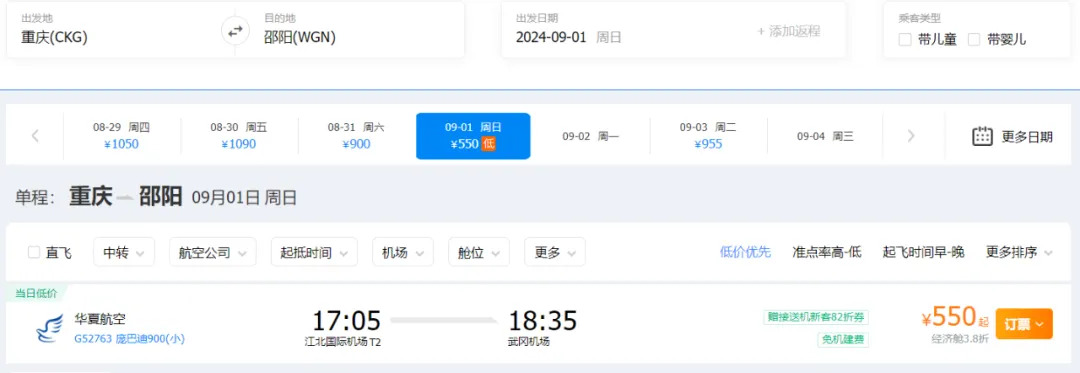Select the 09-02 周一 date tab
The image size is (1080, 373).
590,136
